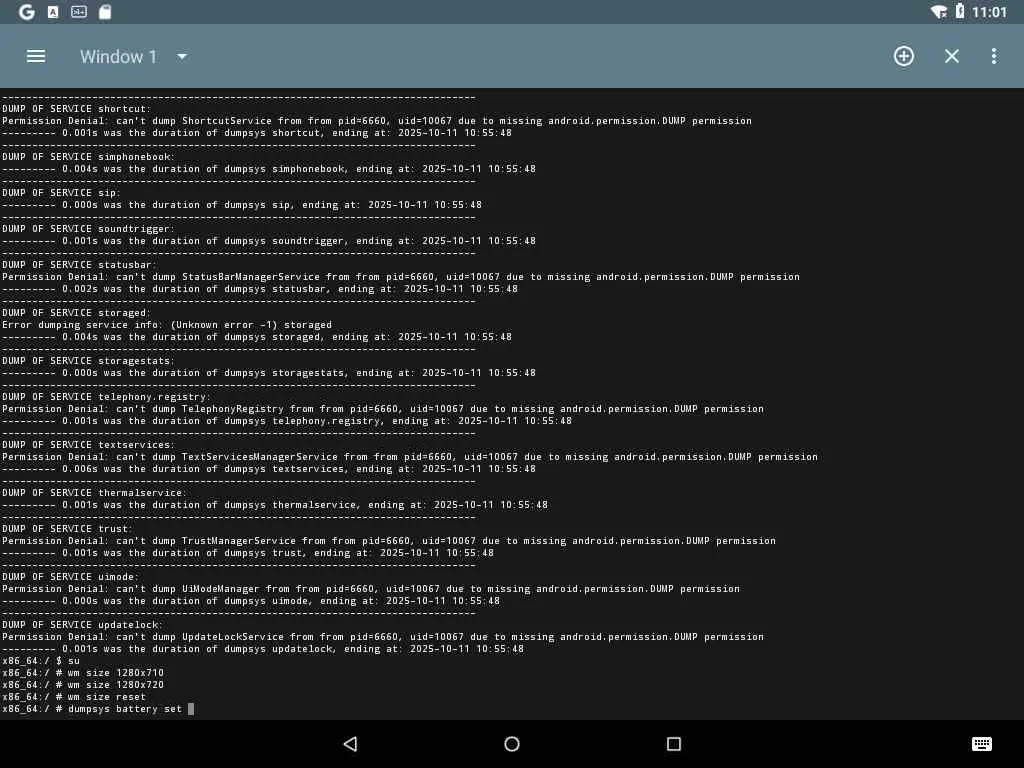Viewport: 1024px width, 768px height.
Task: Open the hamburger navigation menu
Action: (36, 56)
